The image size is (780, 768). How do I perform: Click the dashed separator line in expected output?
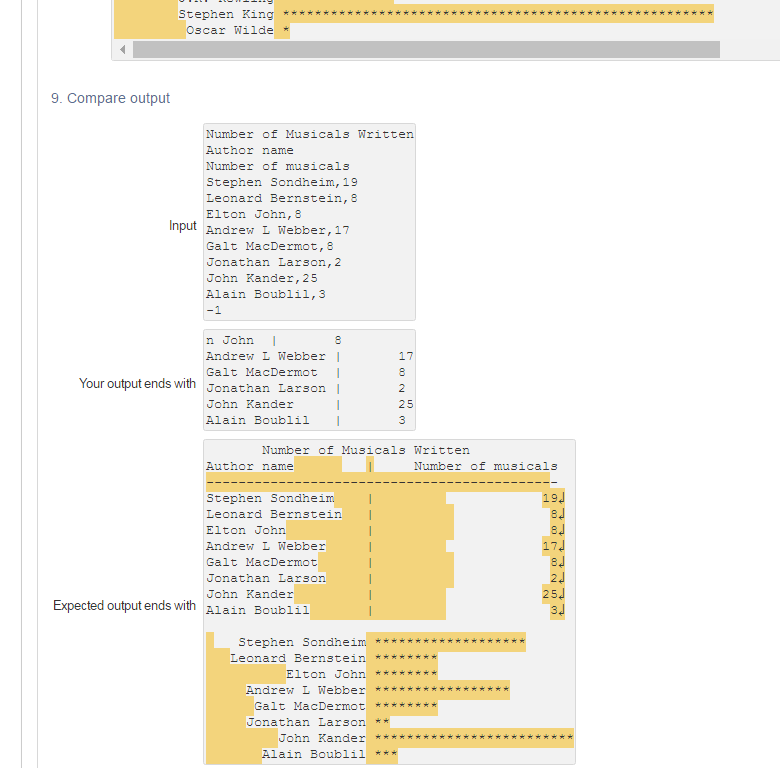pyautogui.click(x=382, y=482)
